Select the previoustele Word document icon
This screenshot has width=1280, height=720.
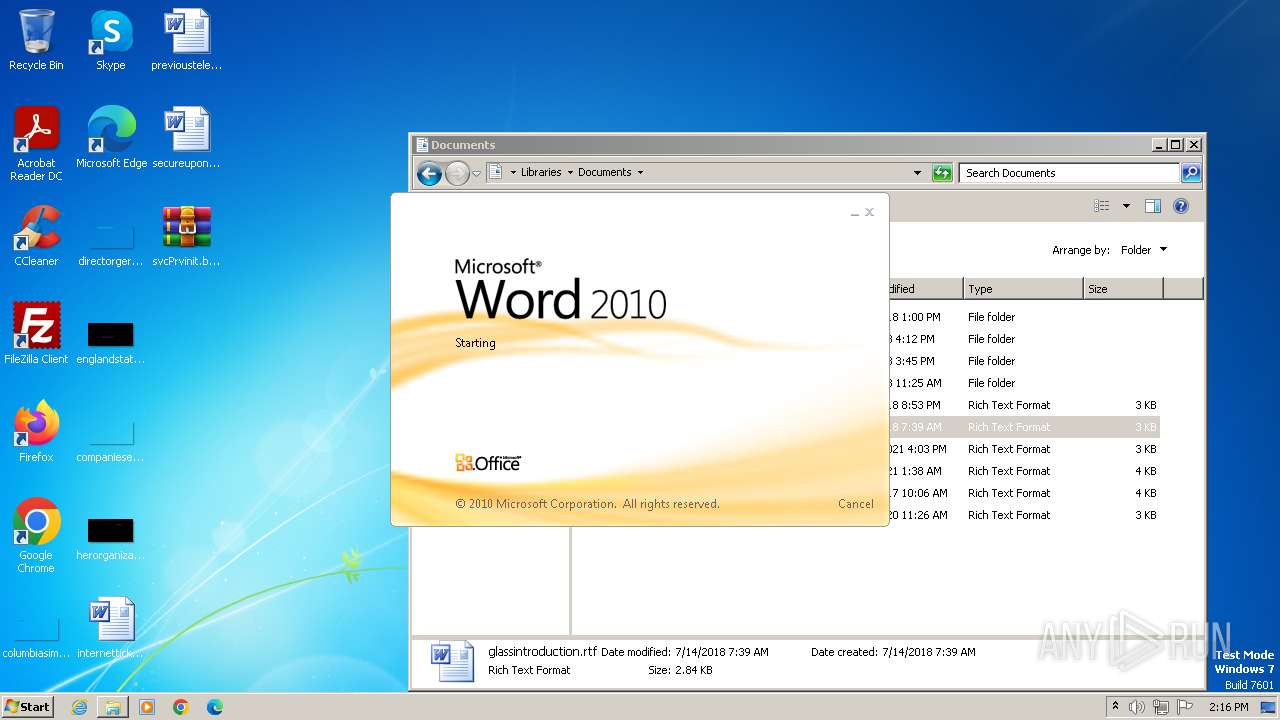pos(186,40)
